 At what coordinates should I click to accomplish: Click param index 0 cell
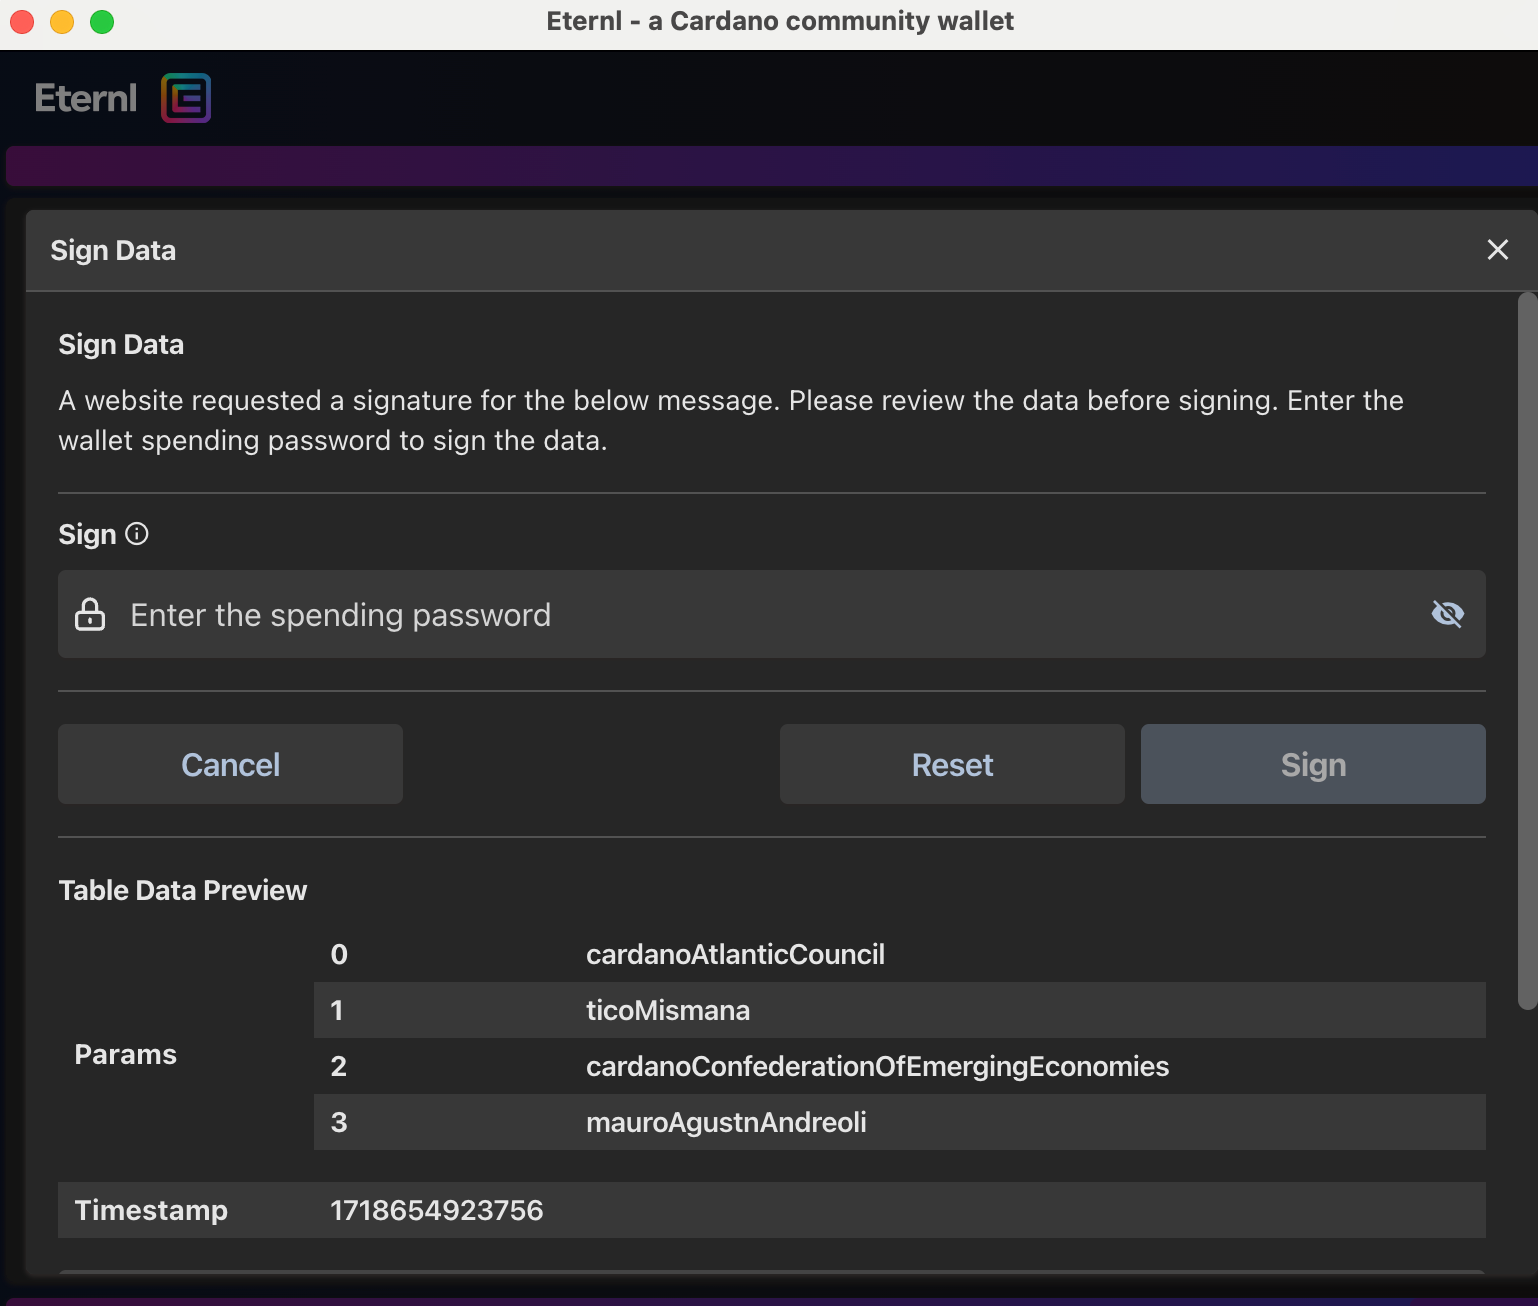tap(339, 954)
